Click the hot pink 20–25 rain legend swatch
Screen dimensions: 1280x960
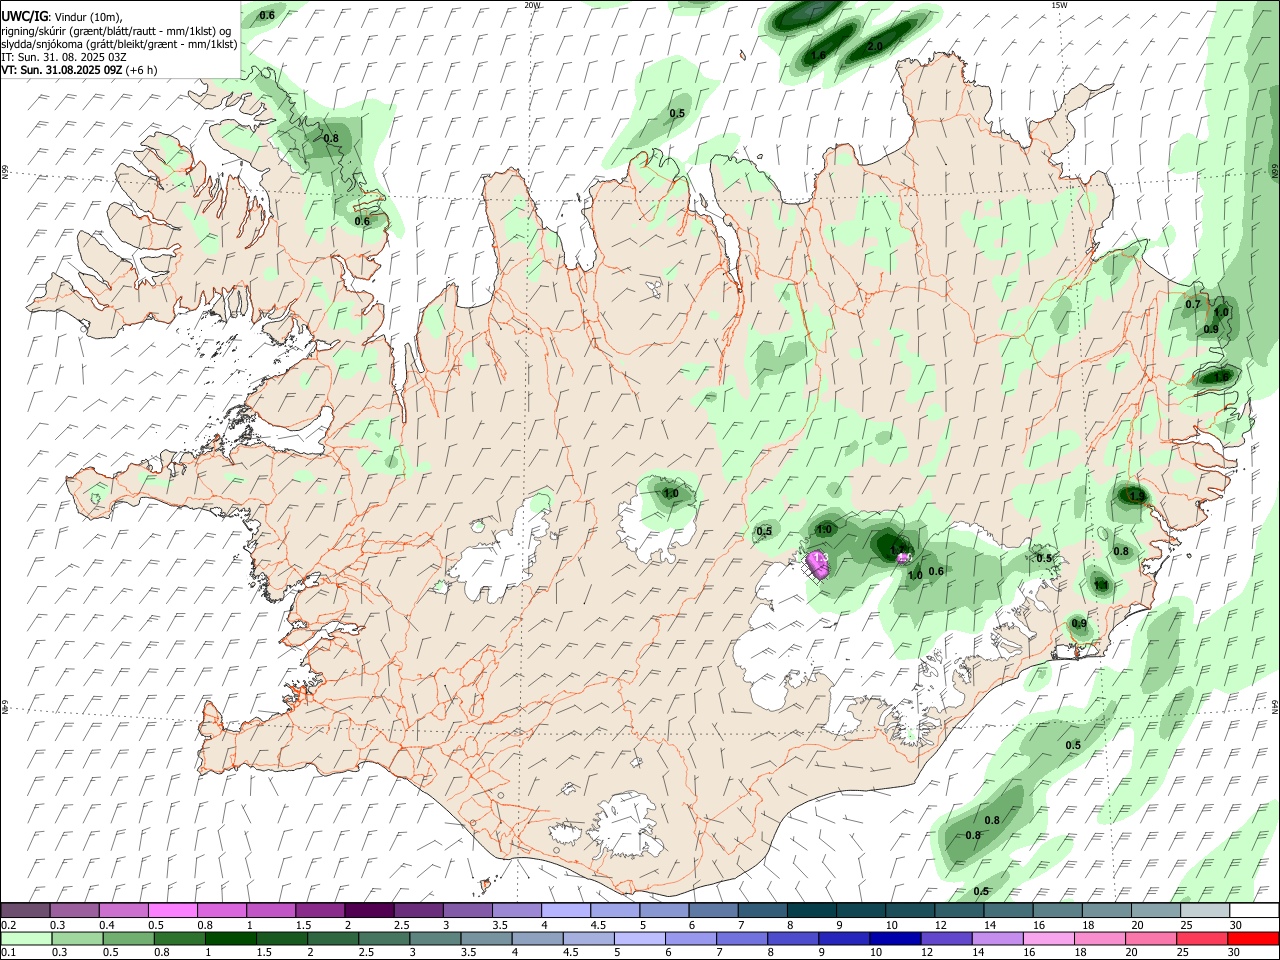[1151, 938]
